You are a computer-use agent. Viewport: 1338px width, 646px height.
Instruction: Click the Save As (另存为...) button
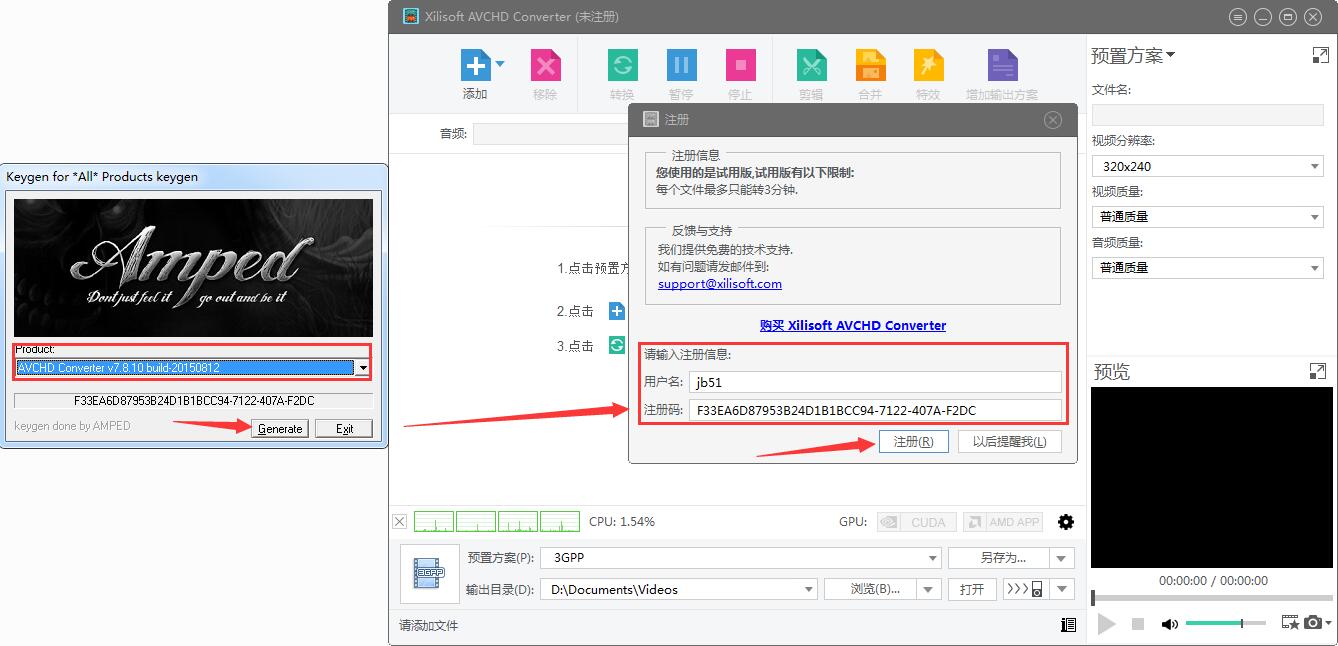pyautogui.click(x=1000, y=558)
